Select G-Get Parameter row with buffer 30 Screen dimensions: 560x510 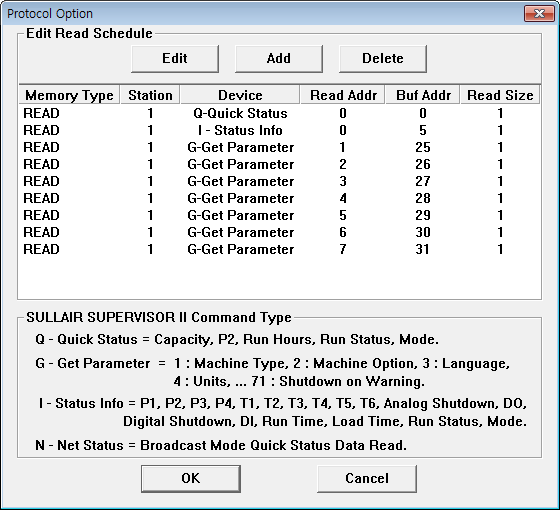click(279, 232)
